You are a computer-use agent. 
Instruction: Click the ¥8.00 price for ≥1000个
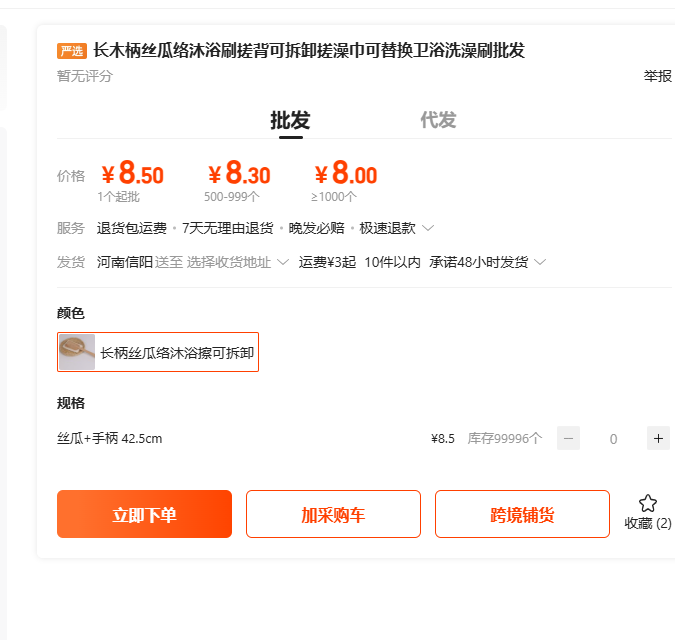[x=345, y=175]
